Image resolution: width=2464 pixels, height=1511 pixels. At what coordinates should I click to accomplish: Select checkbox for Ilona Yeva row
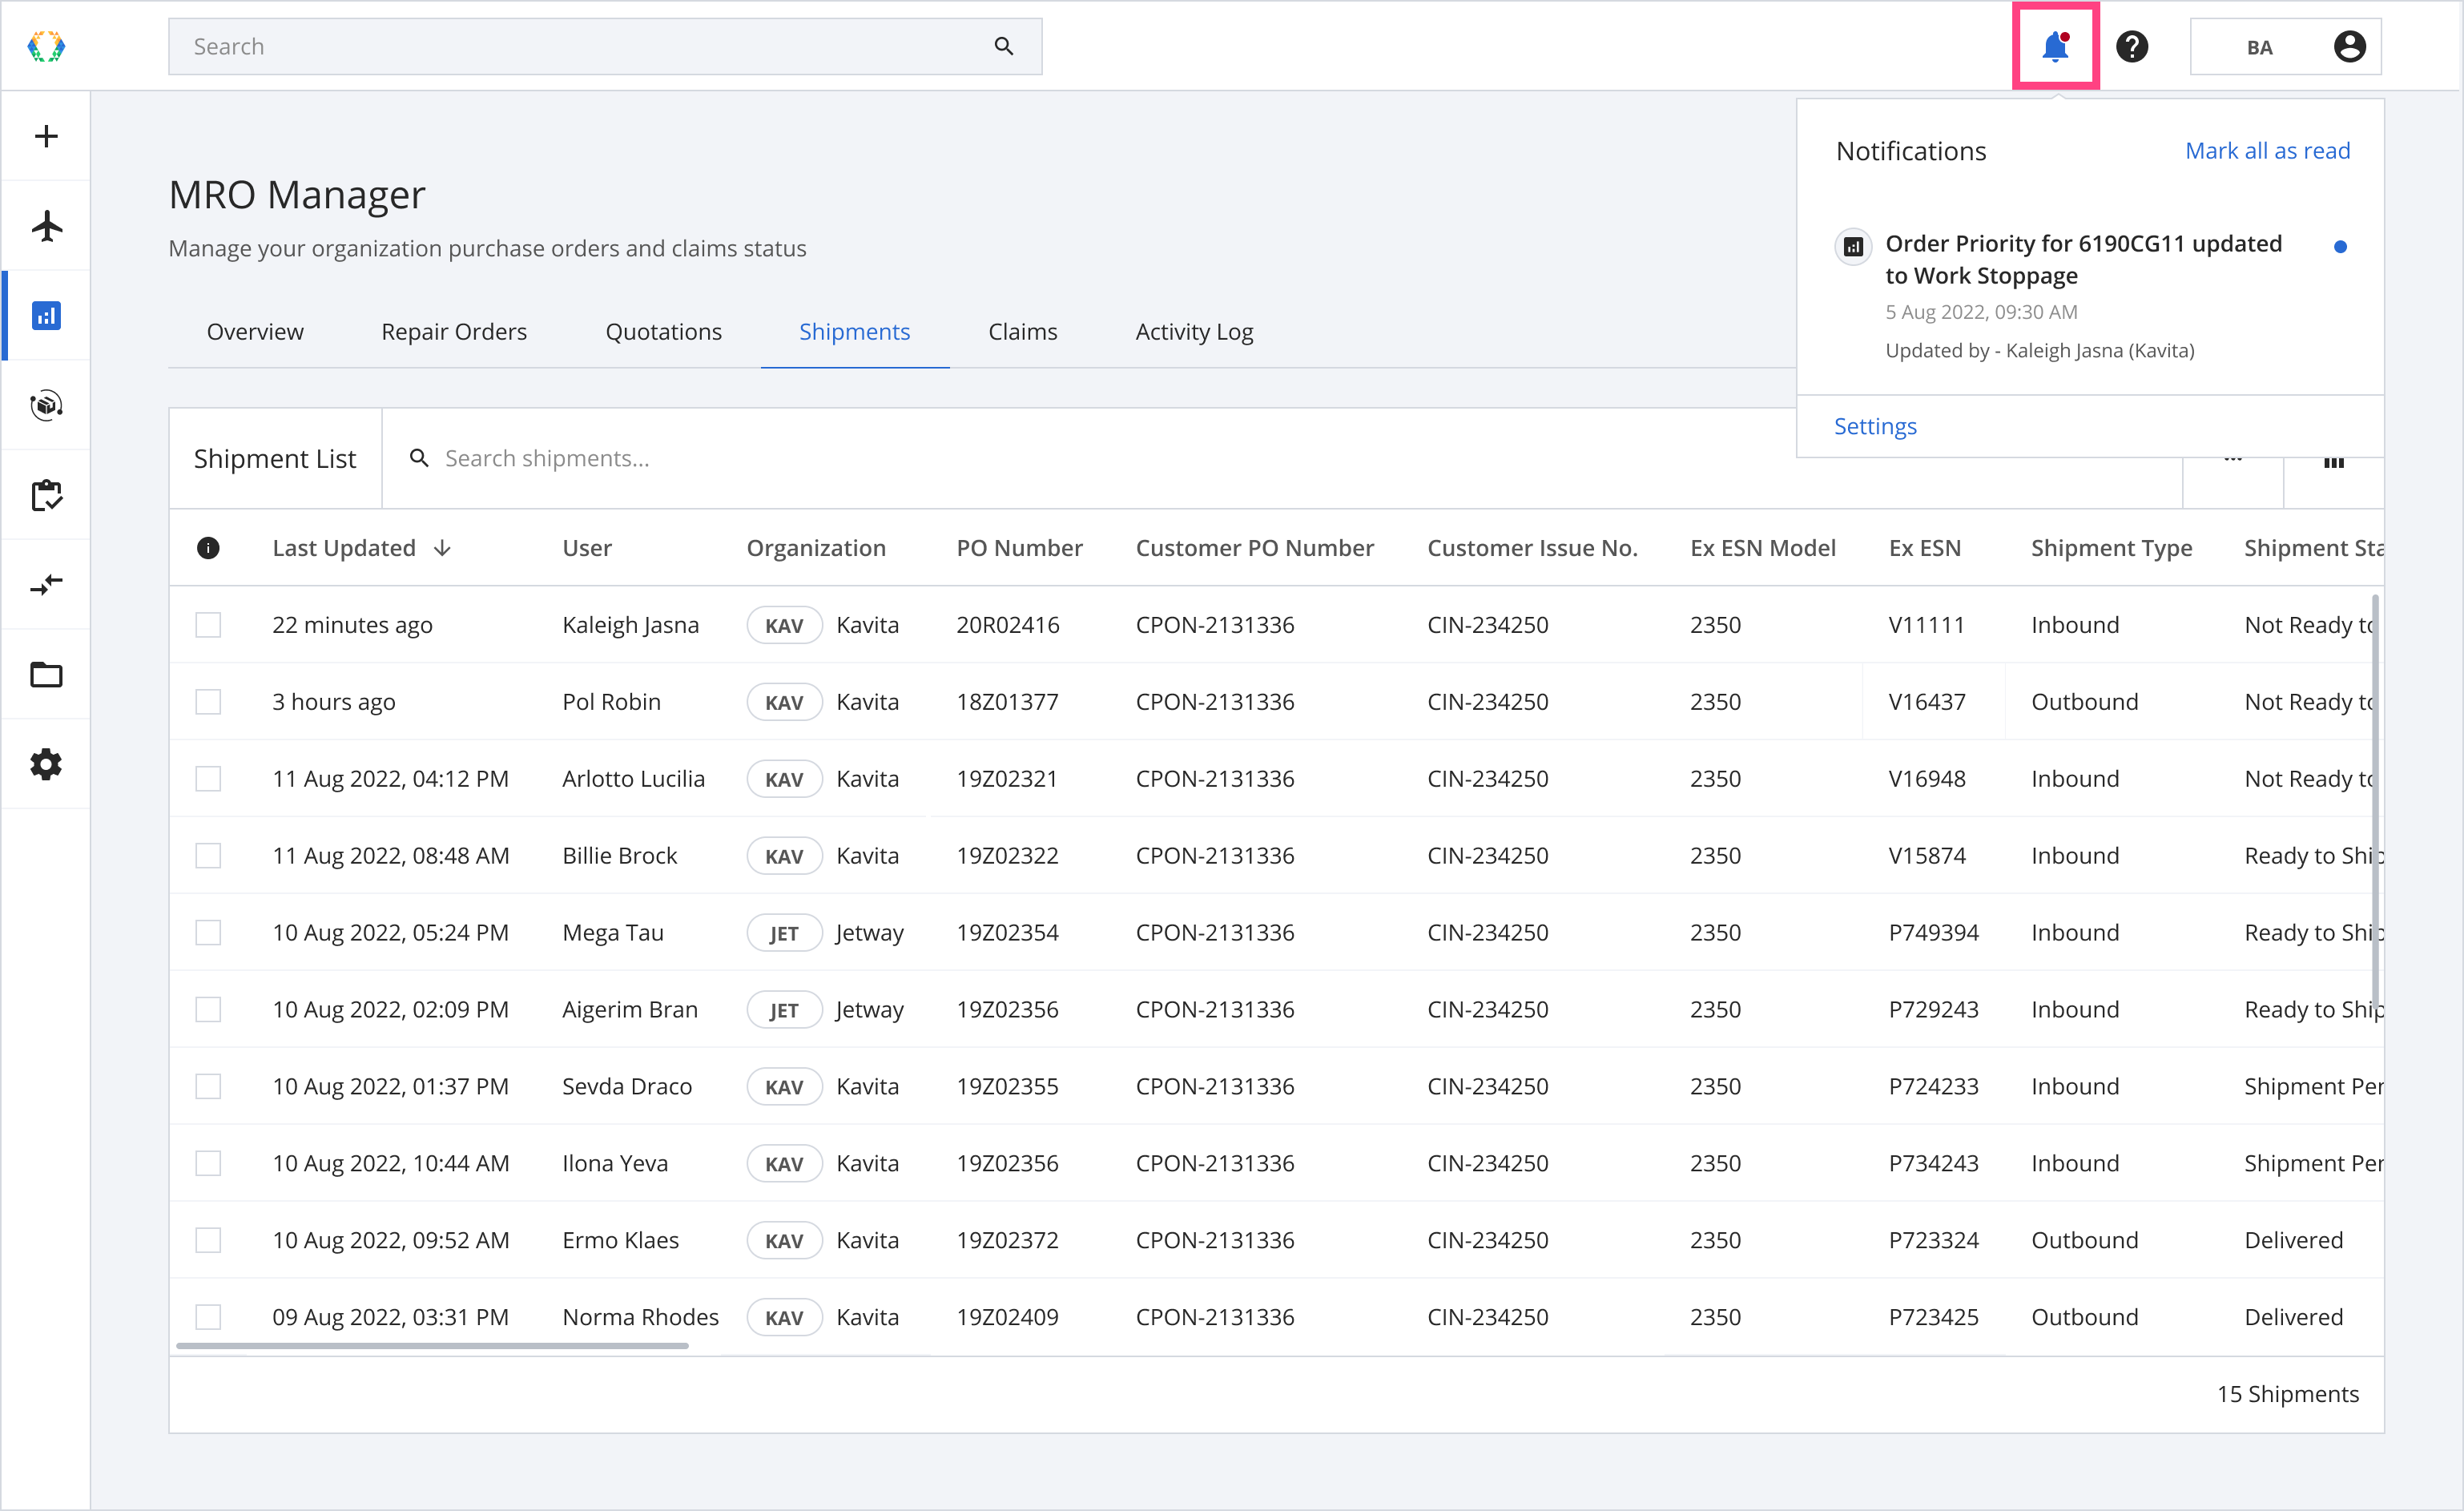click(208, 1164)
